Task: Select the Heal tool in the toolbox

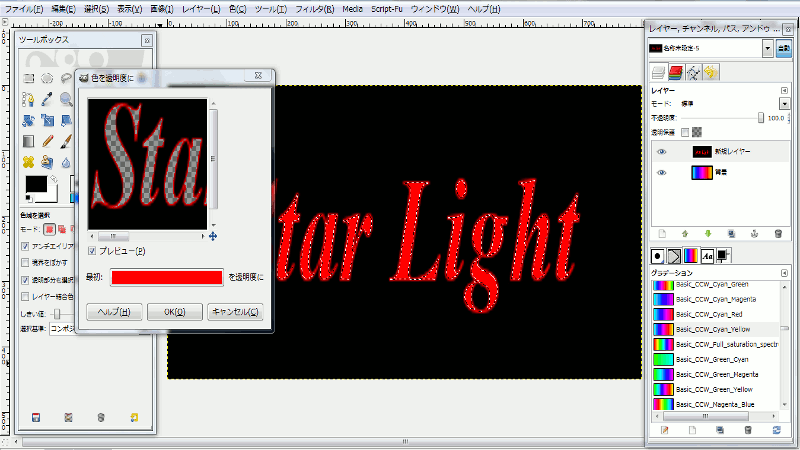Action: click(29, 162)
